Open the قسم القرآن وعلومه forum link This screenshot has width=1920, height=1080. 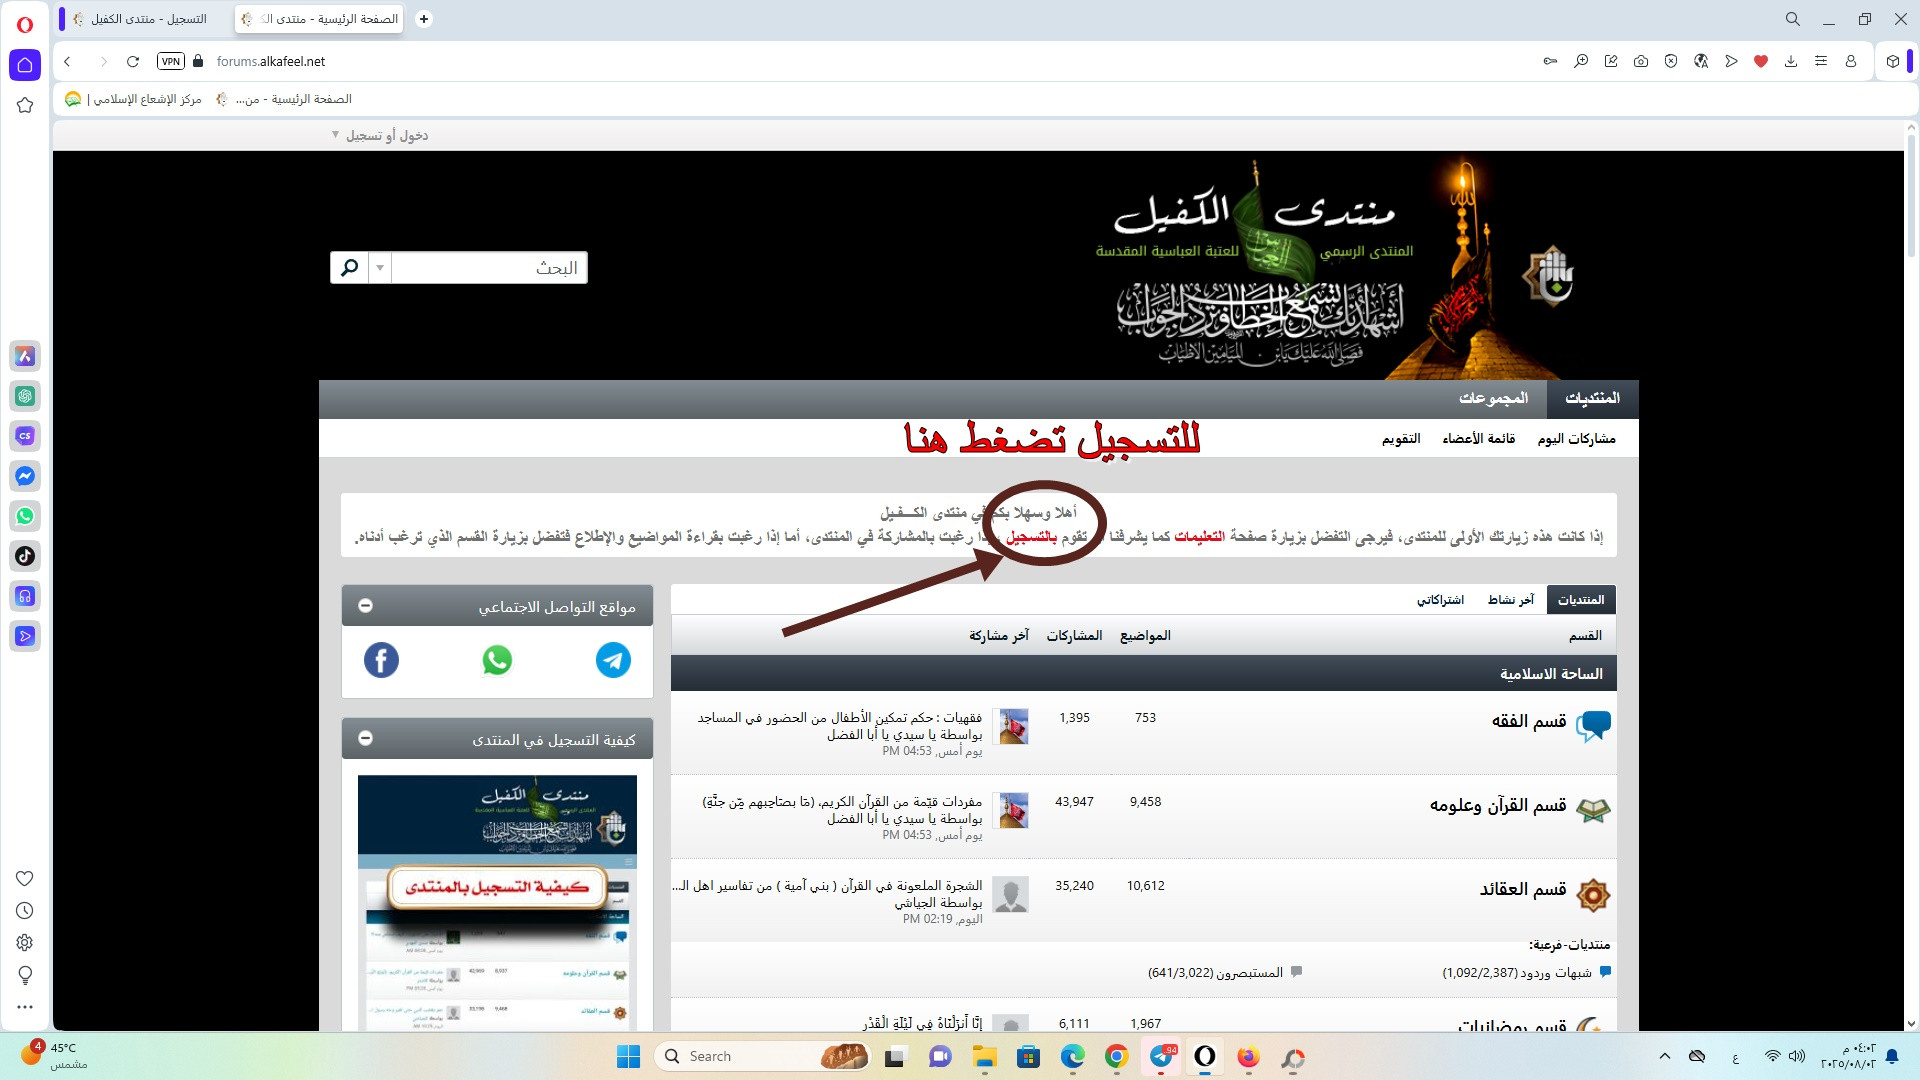click(x=1497, y=806)
